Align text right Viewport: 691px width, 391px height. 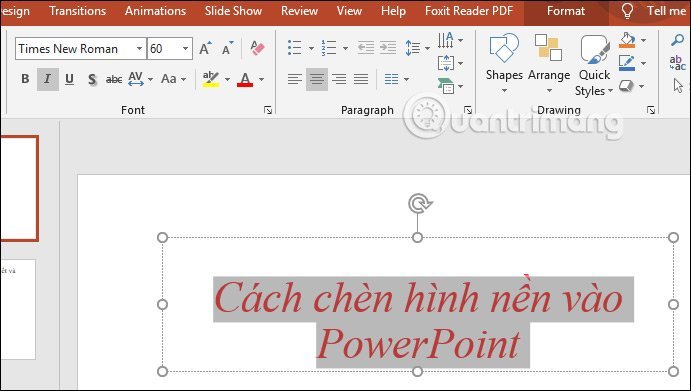[x=338, y=79]
